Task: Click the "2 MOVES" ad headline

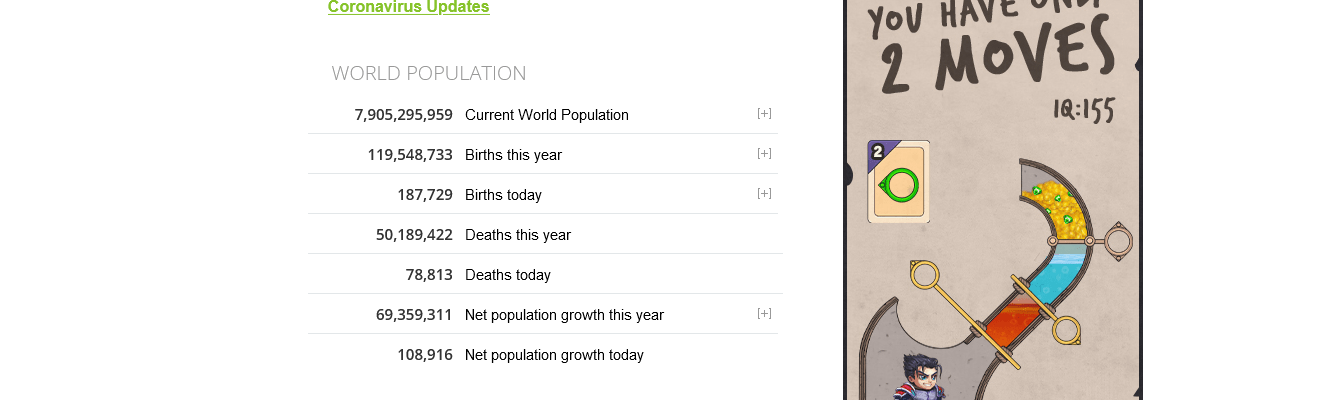Action: point(995,55)
